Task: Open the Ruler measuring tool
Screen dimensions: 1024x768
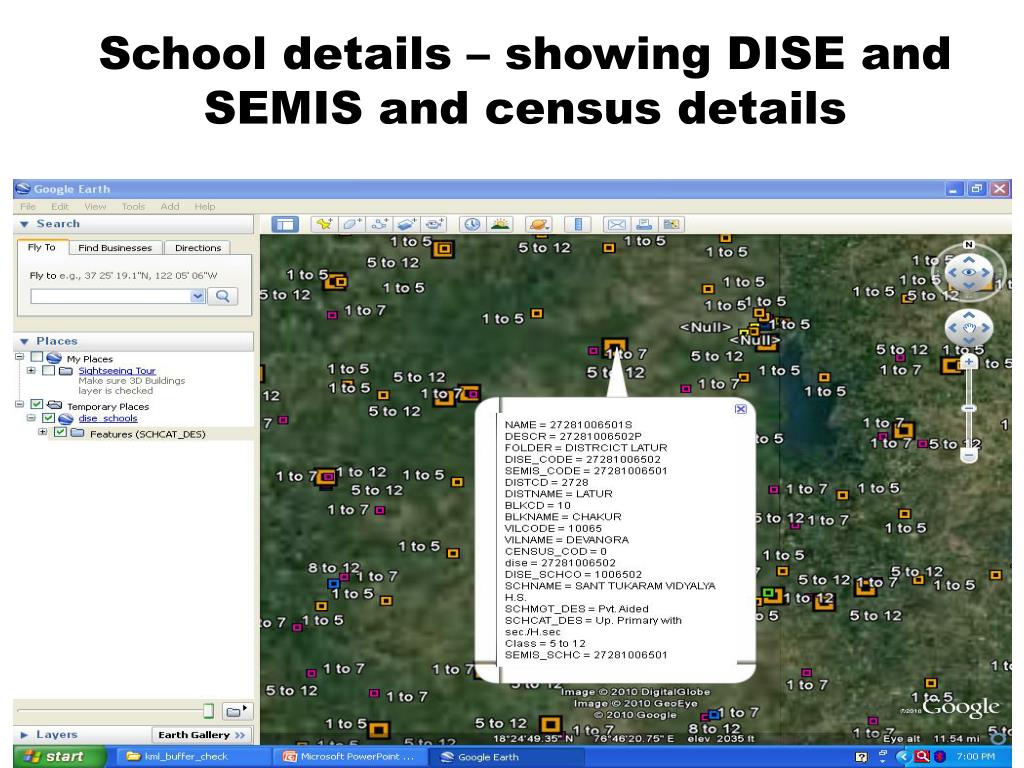Action: coord(578,225)
